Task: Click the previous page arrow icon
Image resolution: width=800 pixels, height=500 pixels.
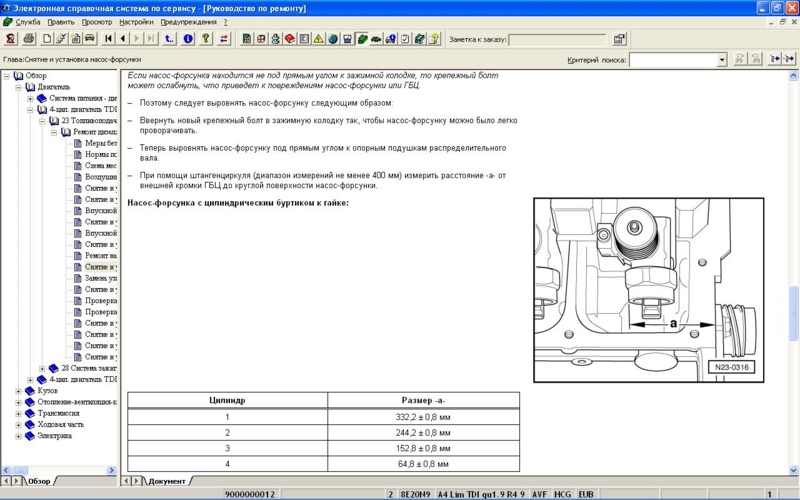Action: tap(123, 39)
